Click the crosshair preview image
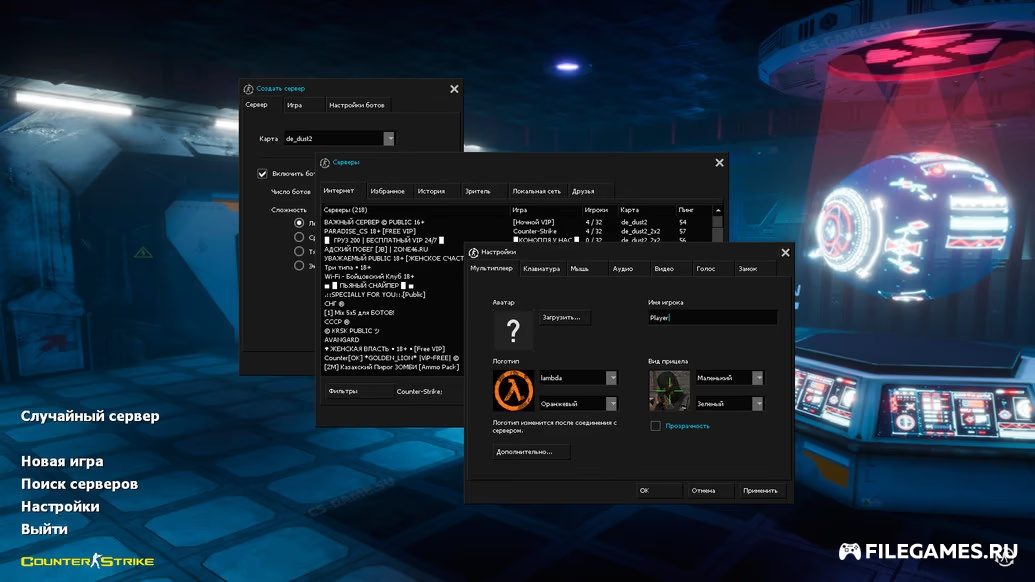Viewport: 1035px width, 582px height. [x=669, y=391]
